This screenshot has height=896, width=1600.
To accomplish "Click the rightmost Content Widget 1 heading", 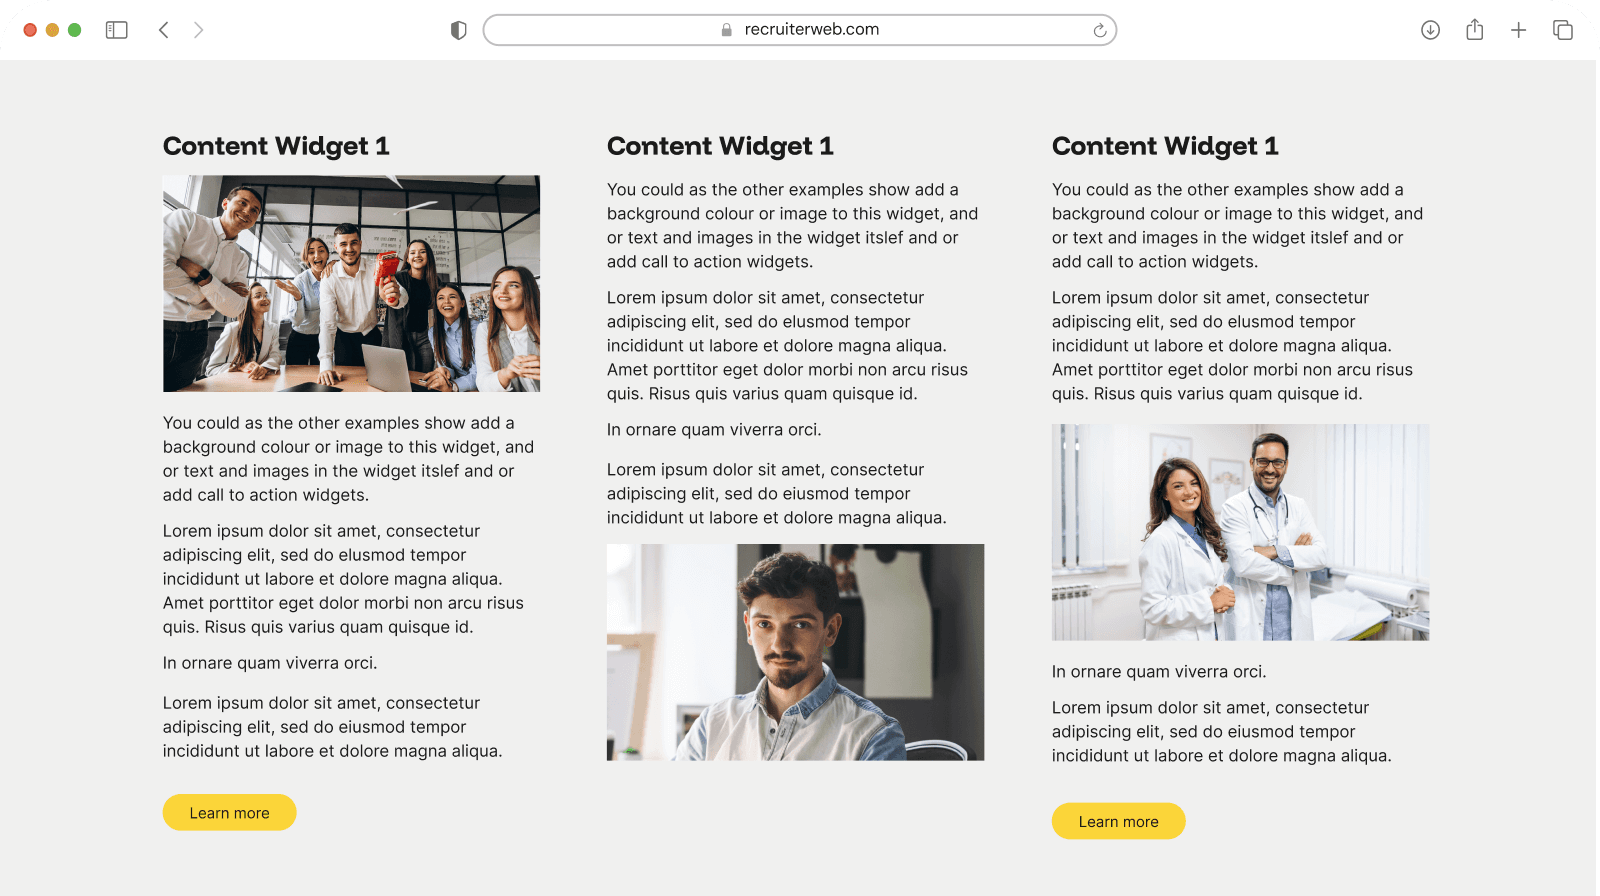I will 1165,146.
